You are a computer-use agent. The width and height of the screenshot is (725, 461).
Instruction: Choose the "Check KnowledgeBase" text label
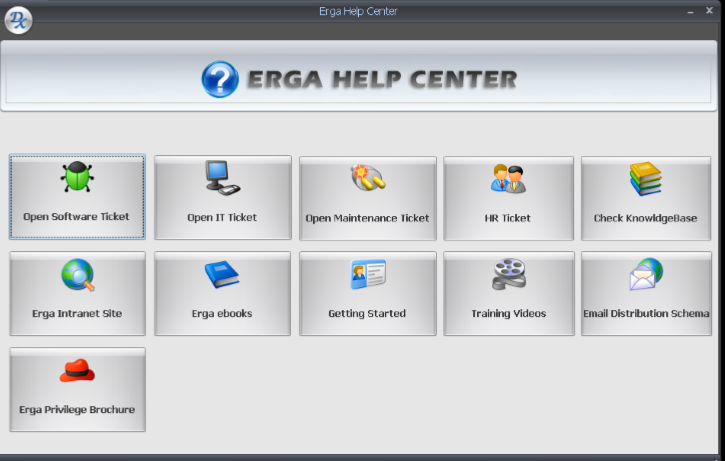[x=645, y=218]
